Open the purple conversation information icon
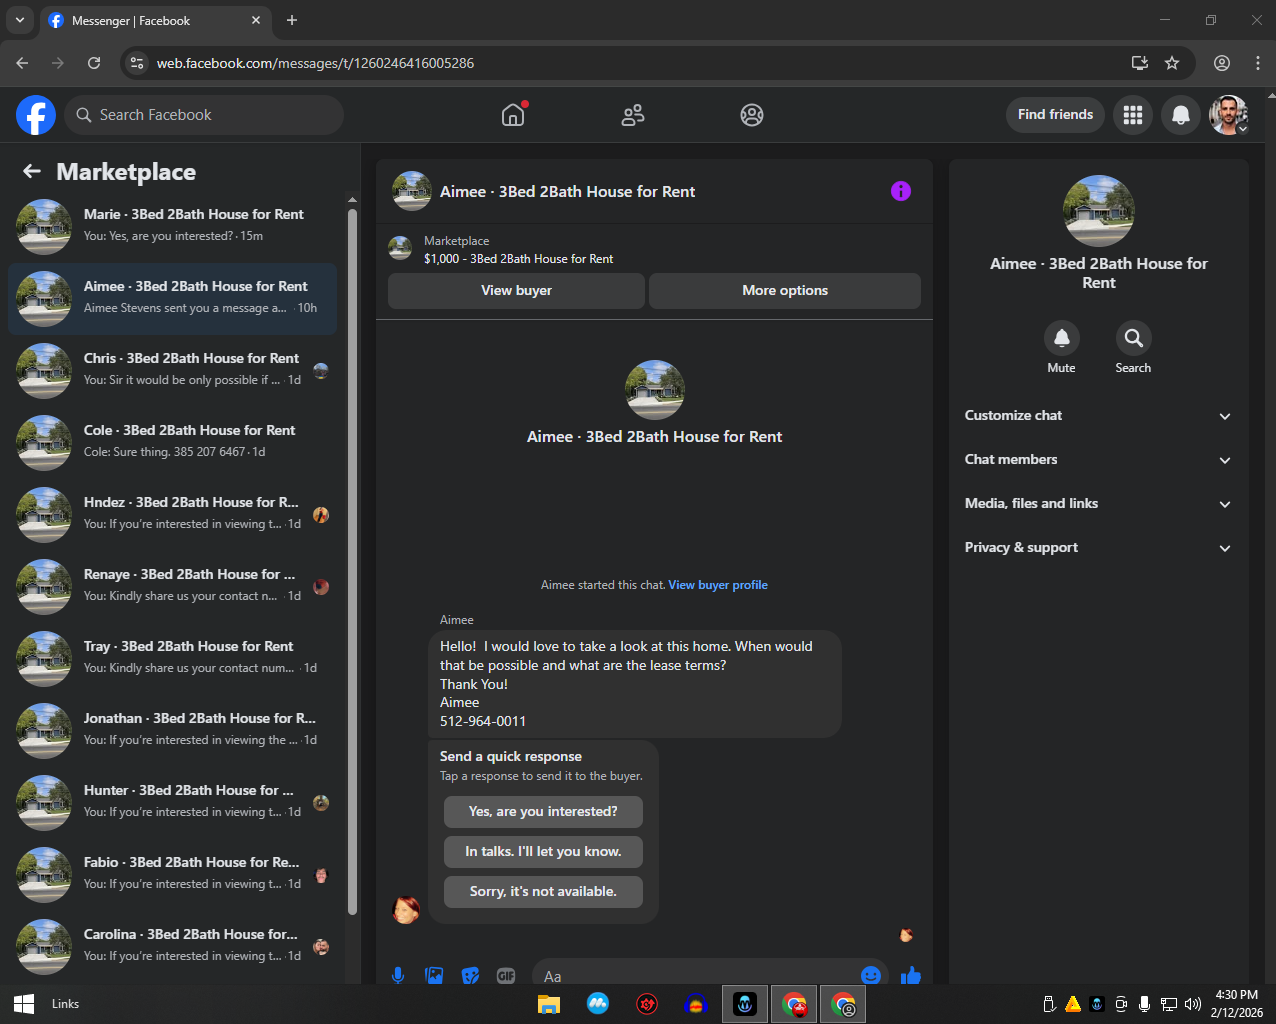 901,191
